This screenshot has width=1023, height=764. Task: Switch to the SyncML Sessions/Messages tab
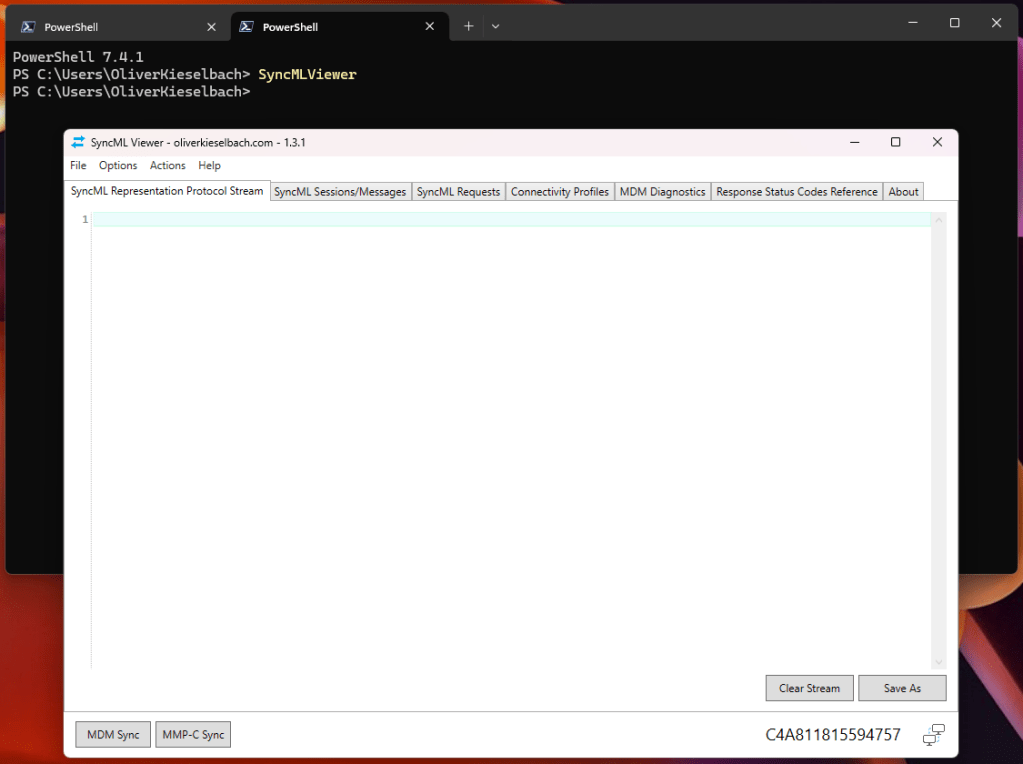[x=340, y=191]
